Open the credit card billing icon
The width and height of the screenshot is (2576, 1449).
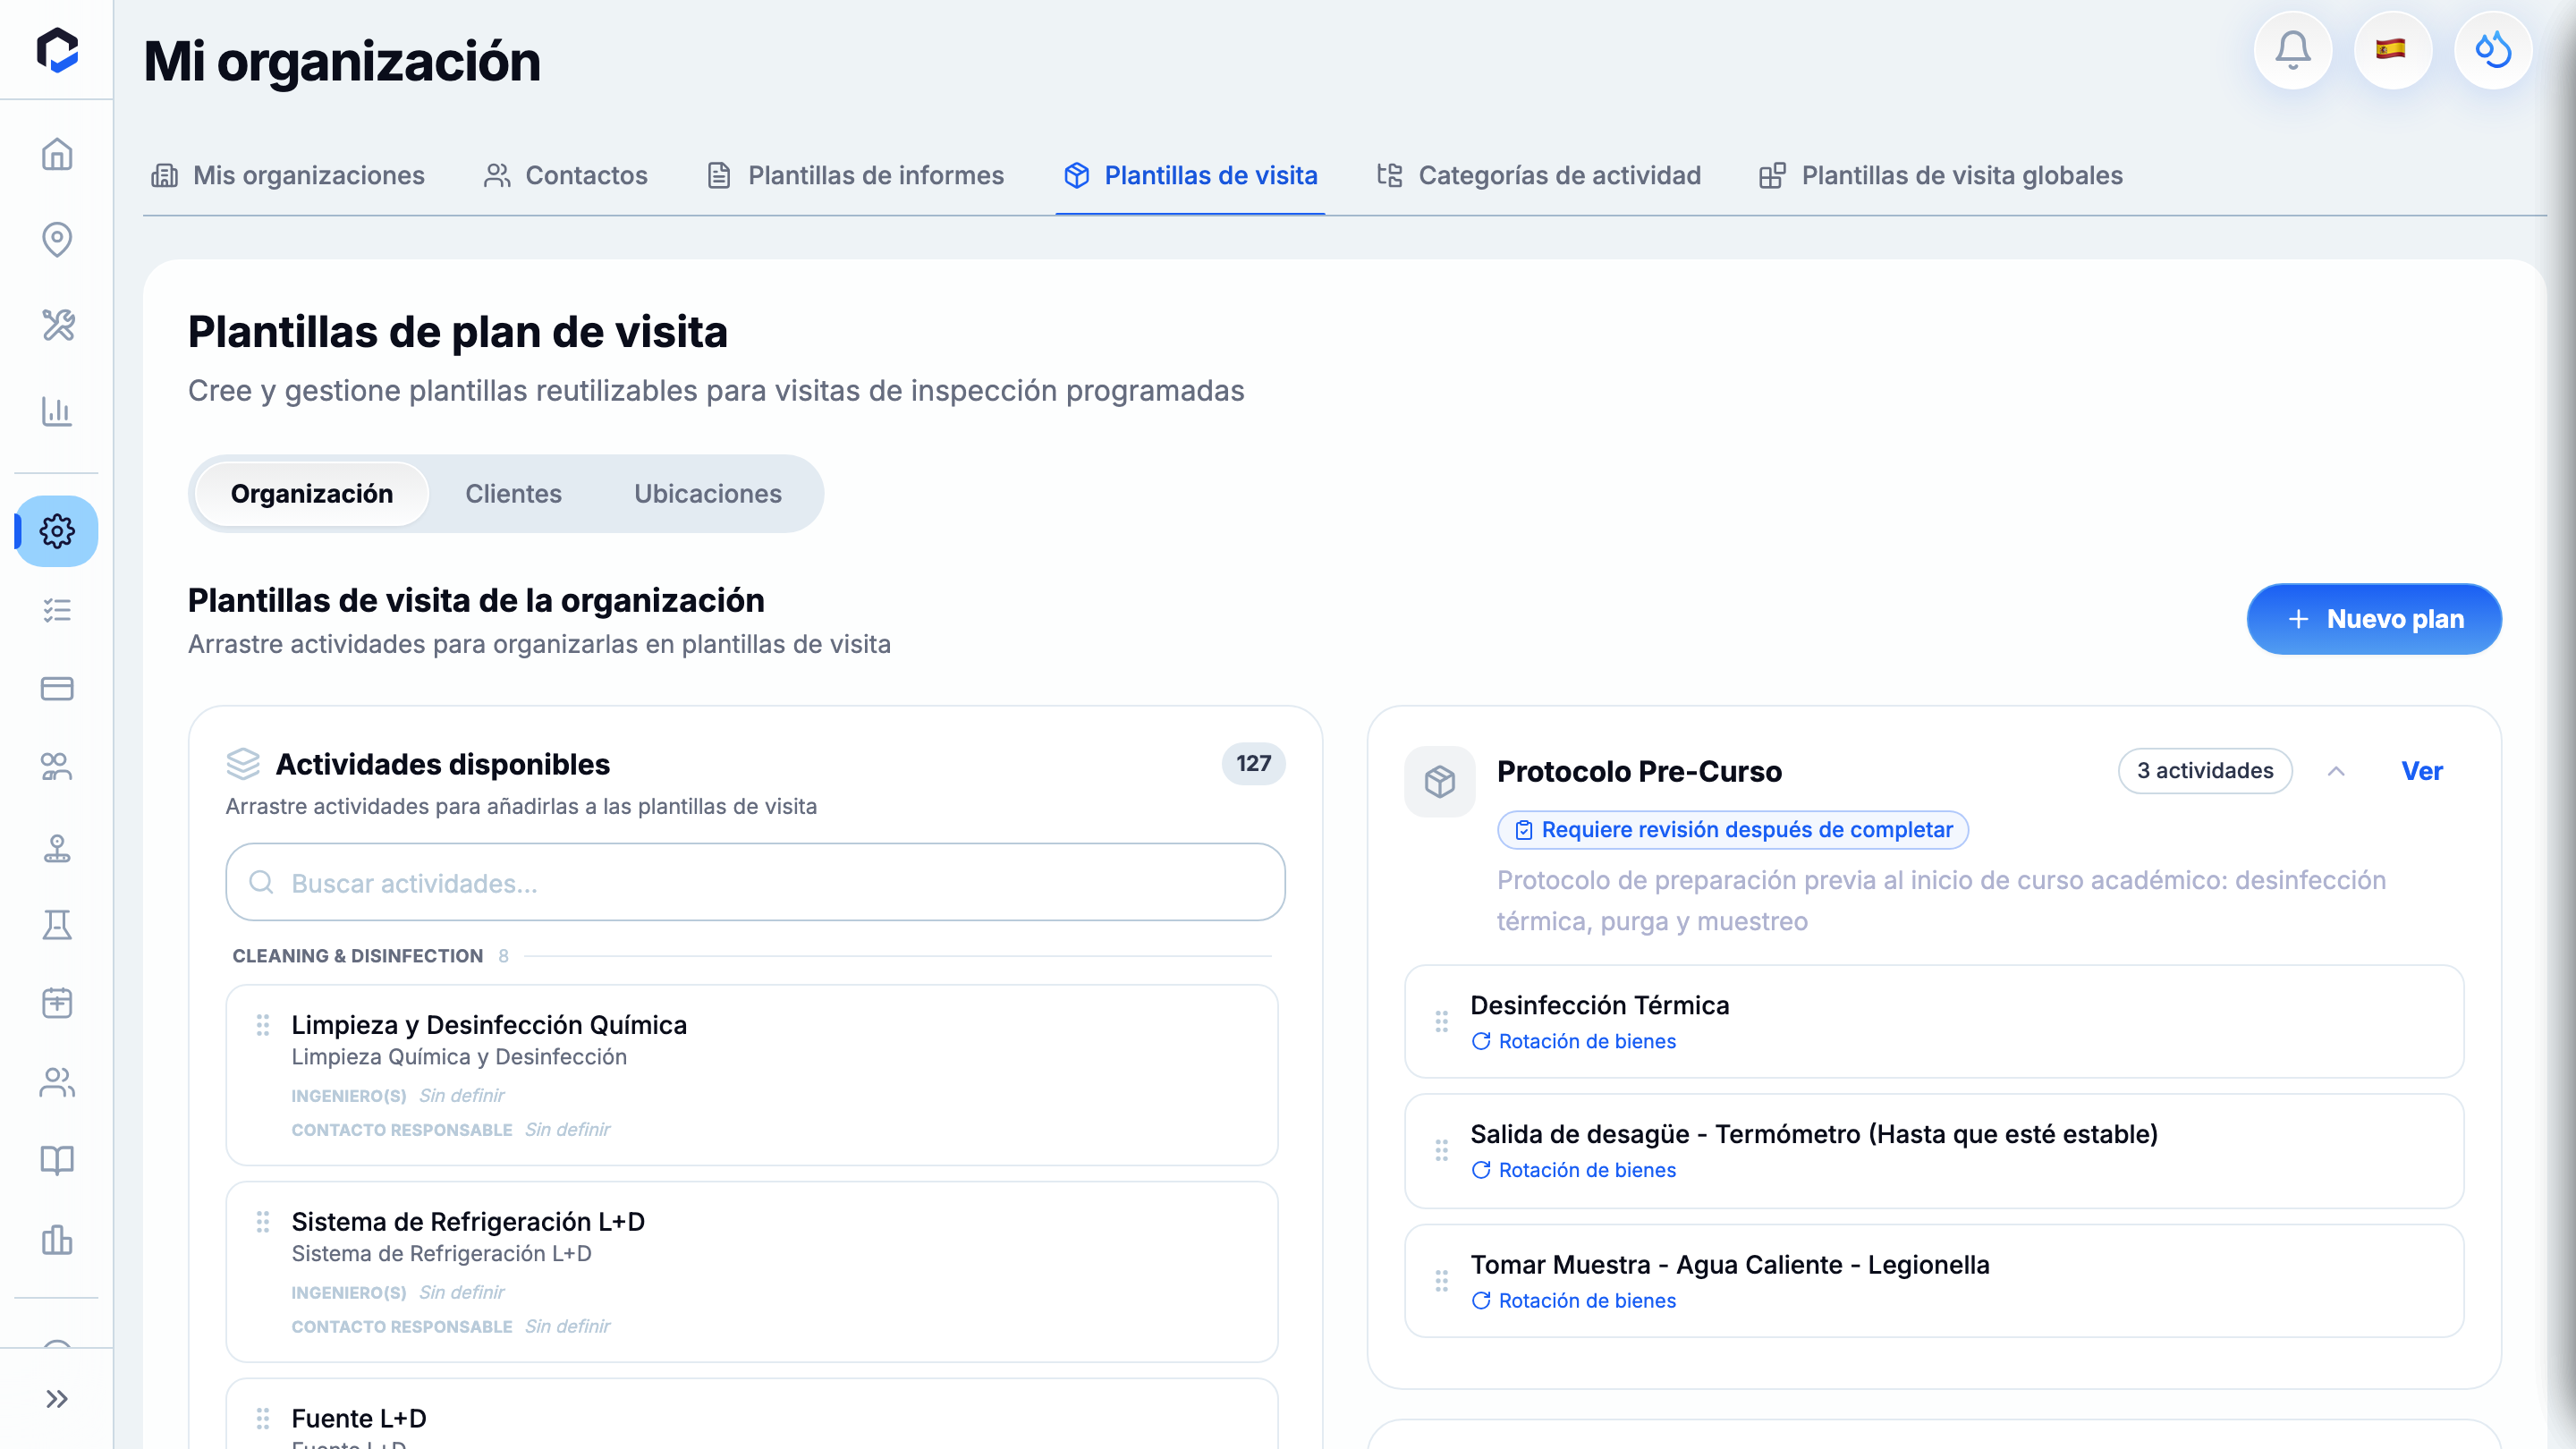(57, 688)
